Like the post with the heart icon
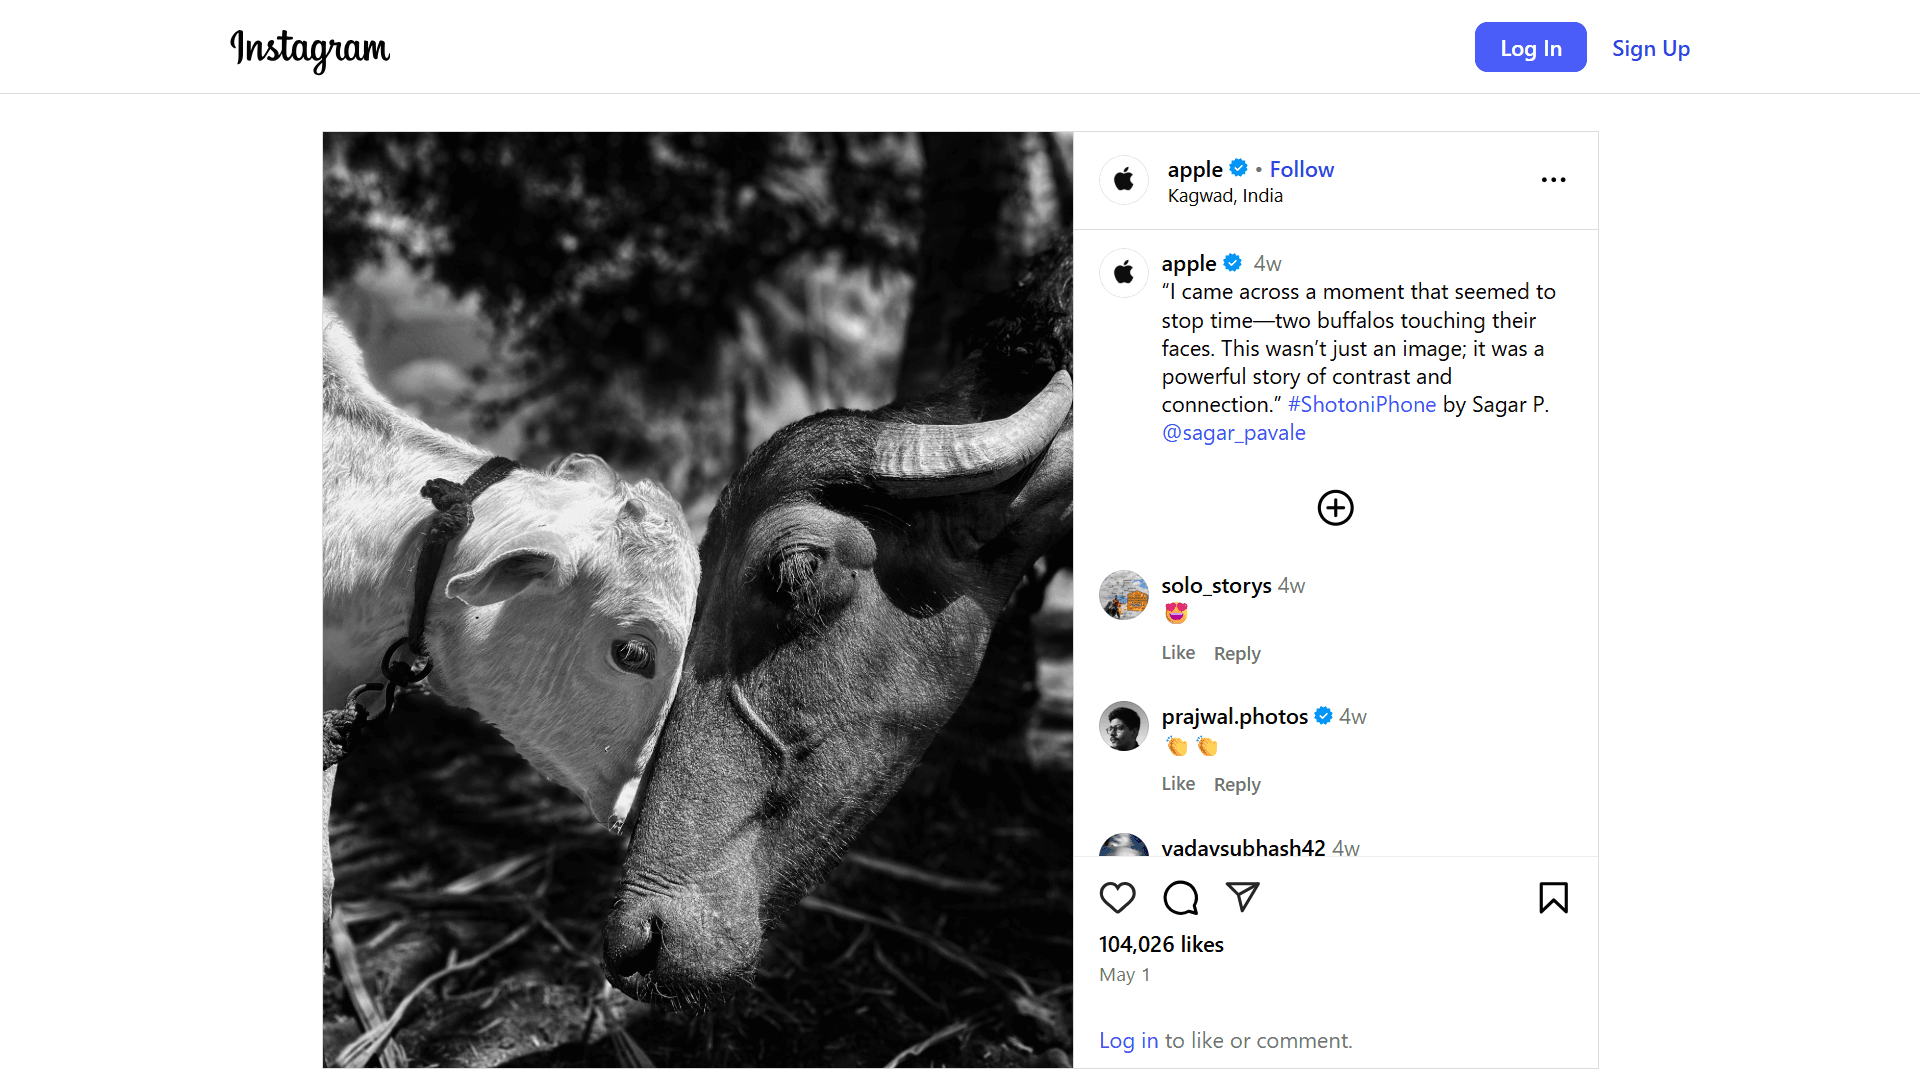This screenshot has width=1920, height=1080. click(1117, 897)
